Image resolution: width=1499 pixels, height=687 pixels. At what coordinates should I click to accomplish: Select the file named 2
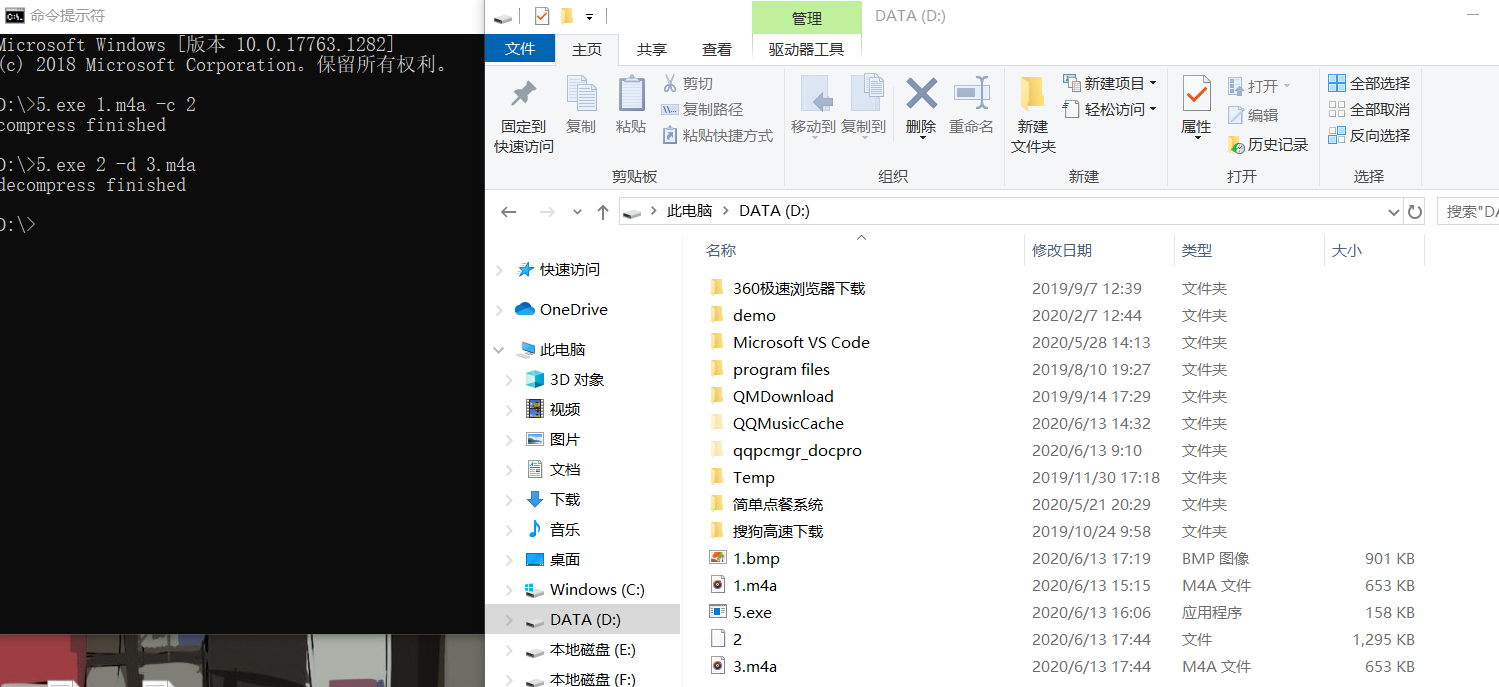pos(737,640)
